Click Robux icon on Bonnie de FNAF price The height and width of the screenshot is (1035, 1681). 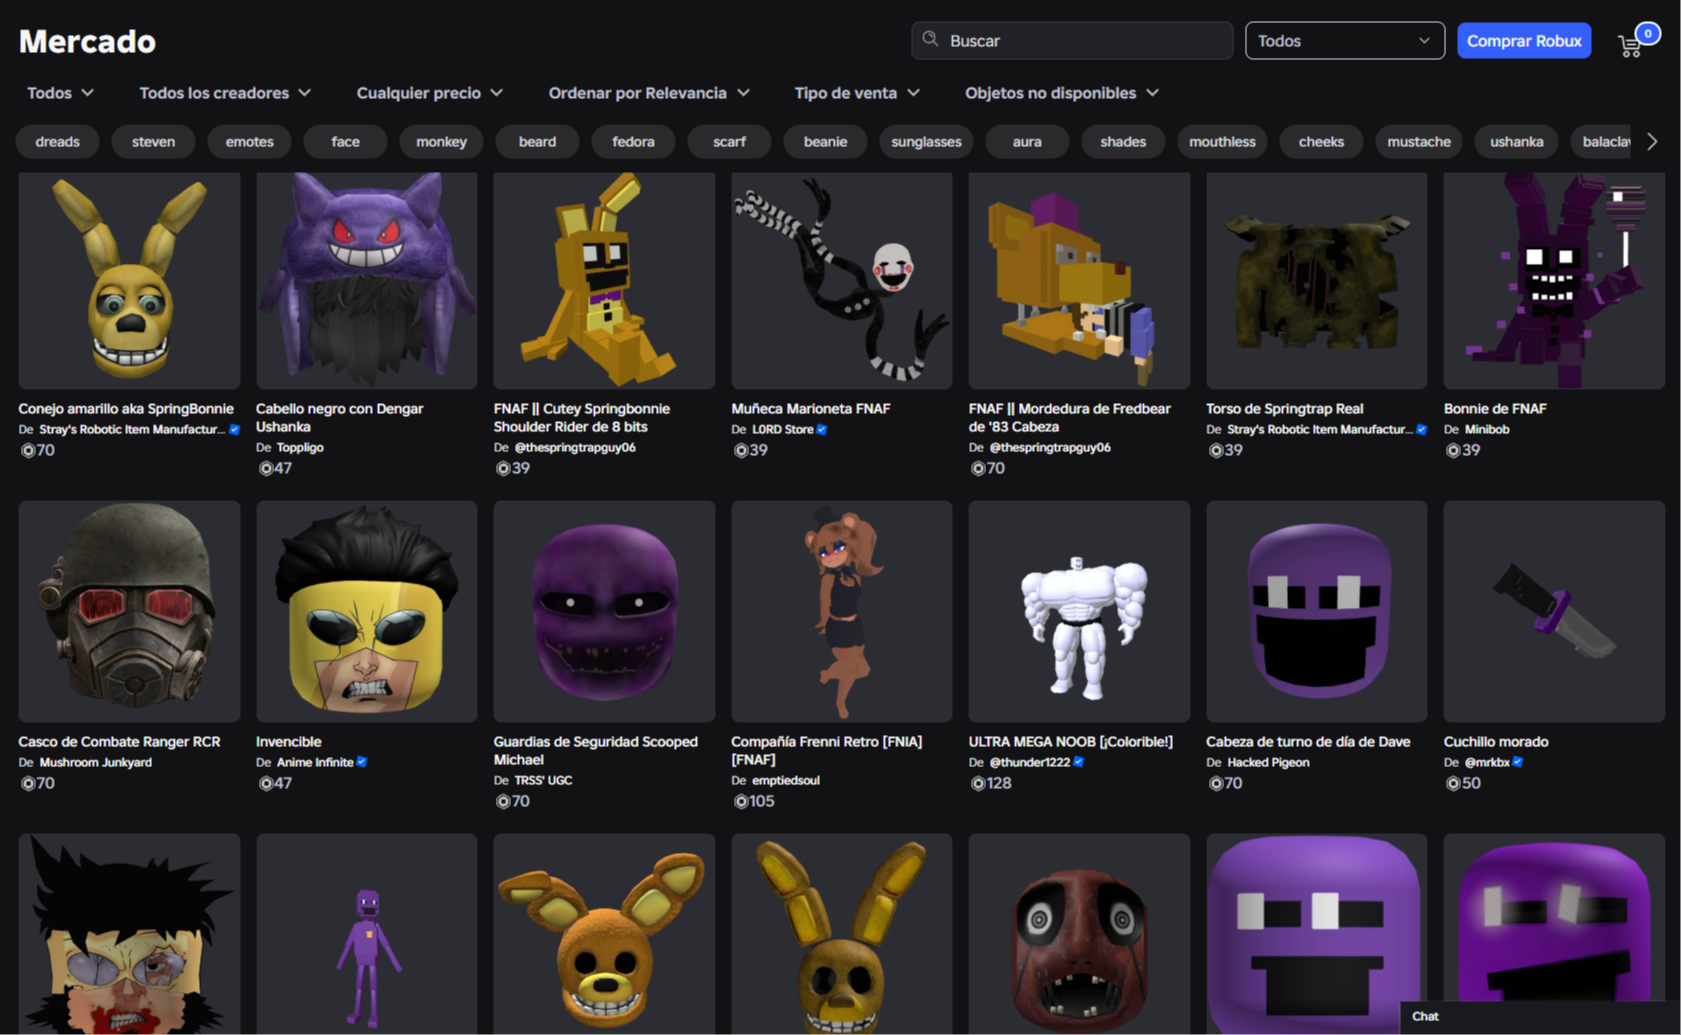tap(1453, 451)
